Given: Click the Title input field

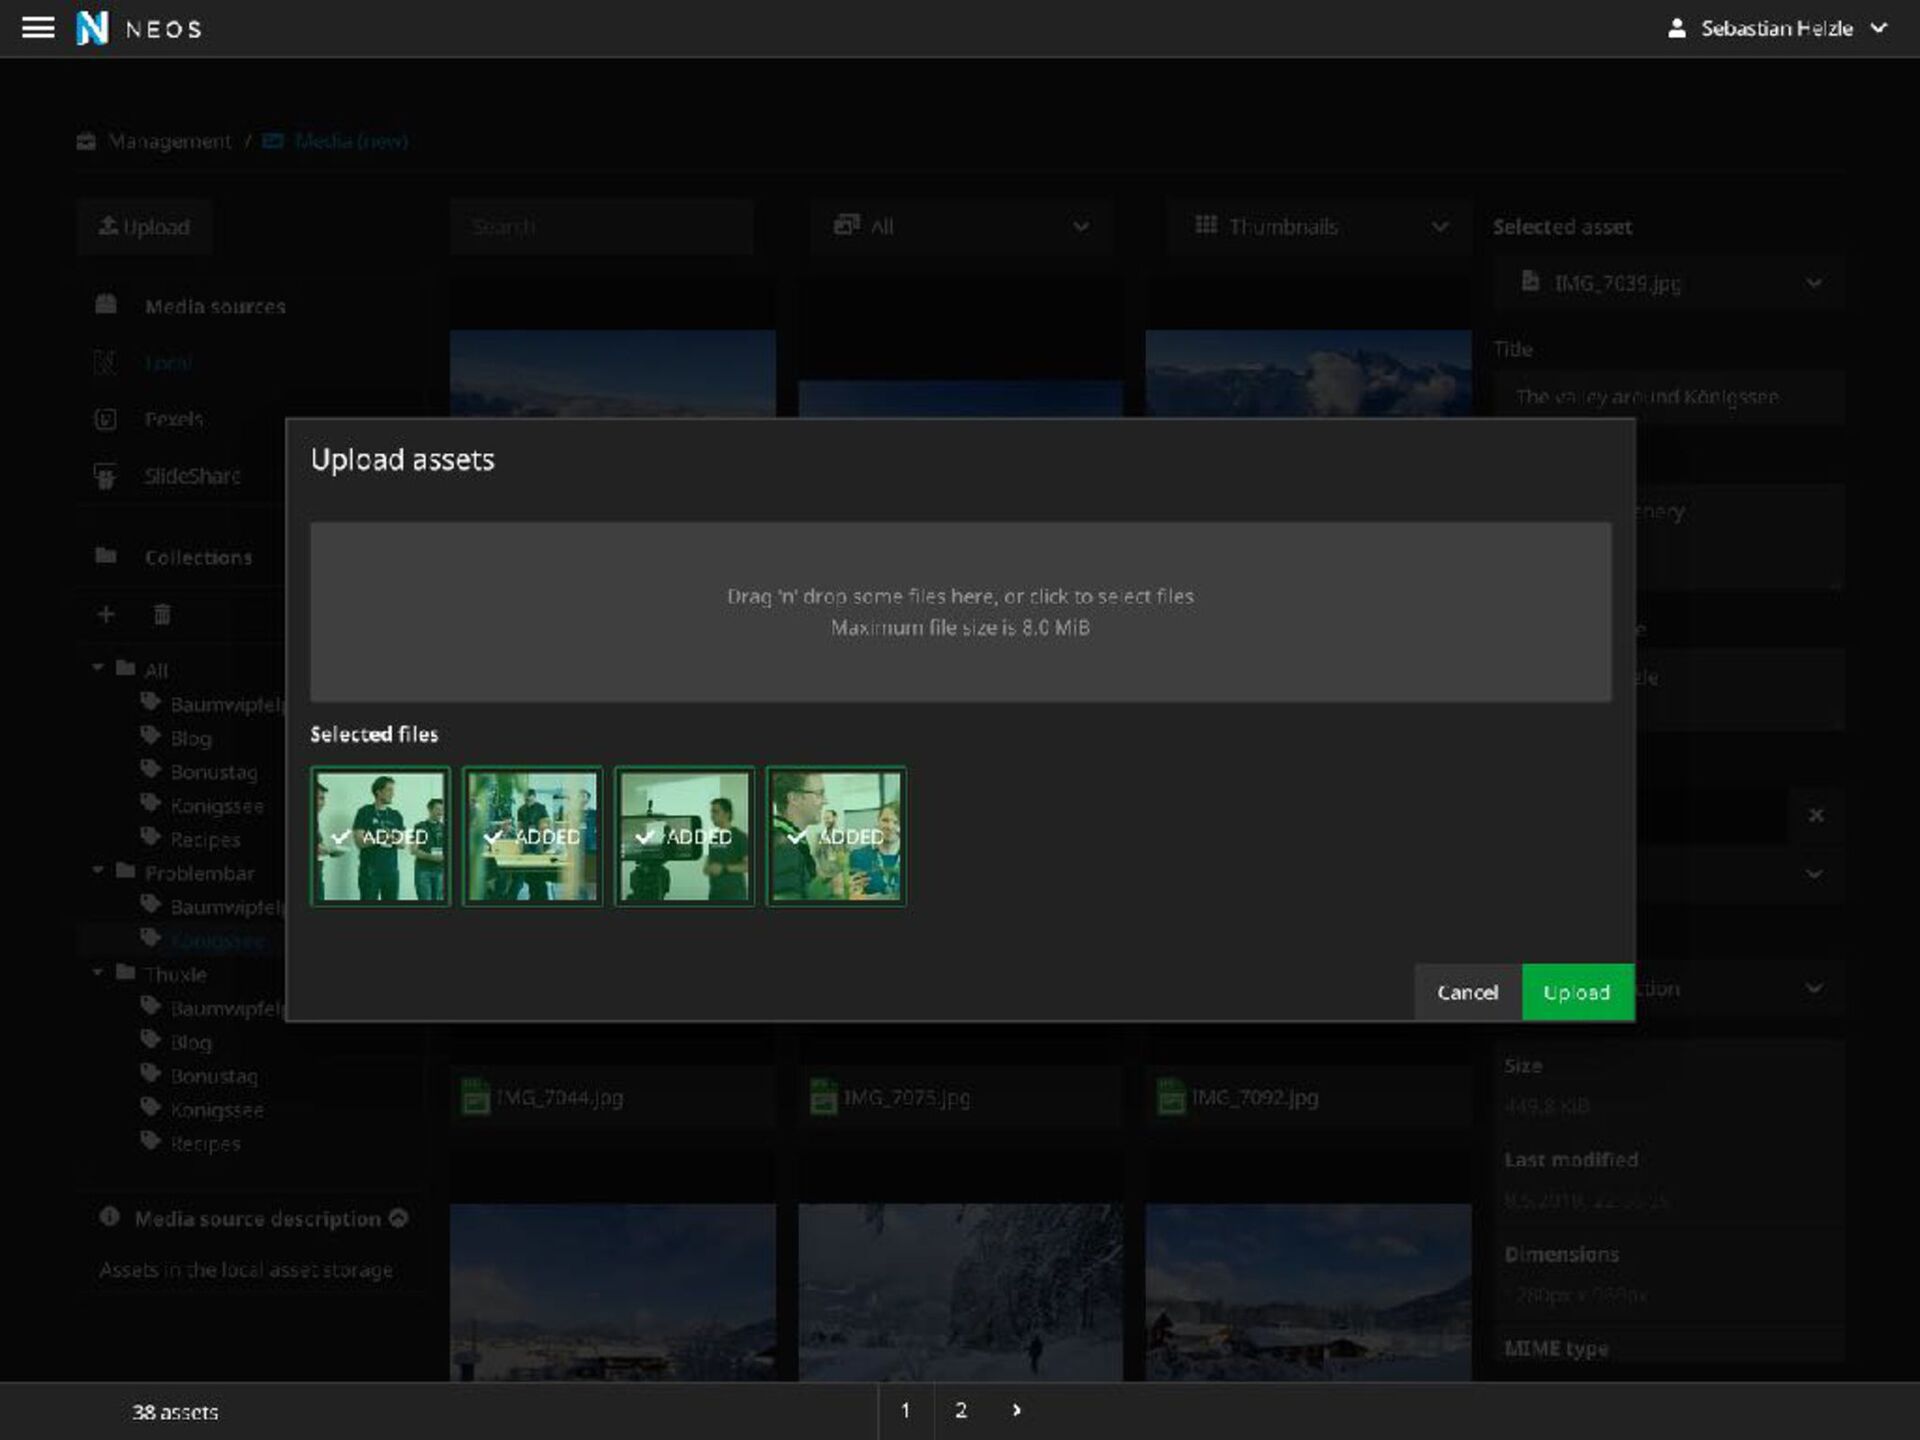Looking at the screenshot, I should point(1670,397).
